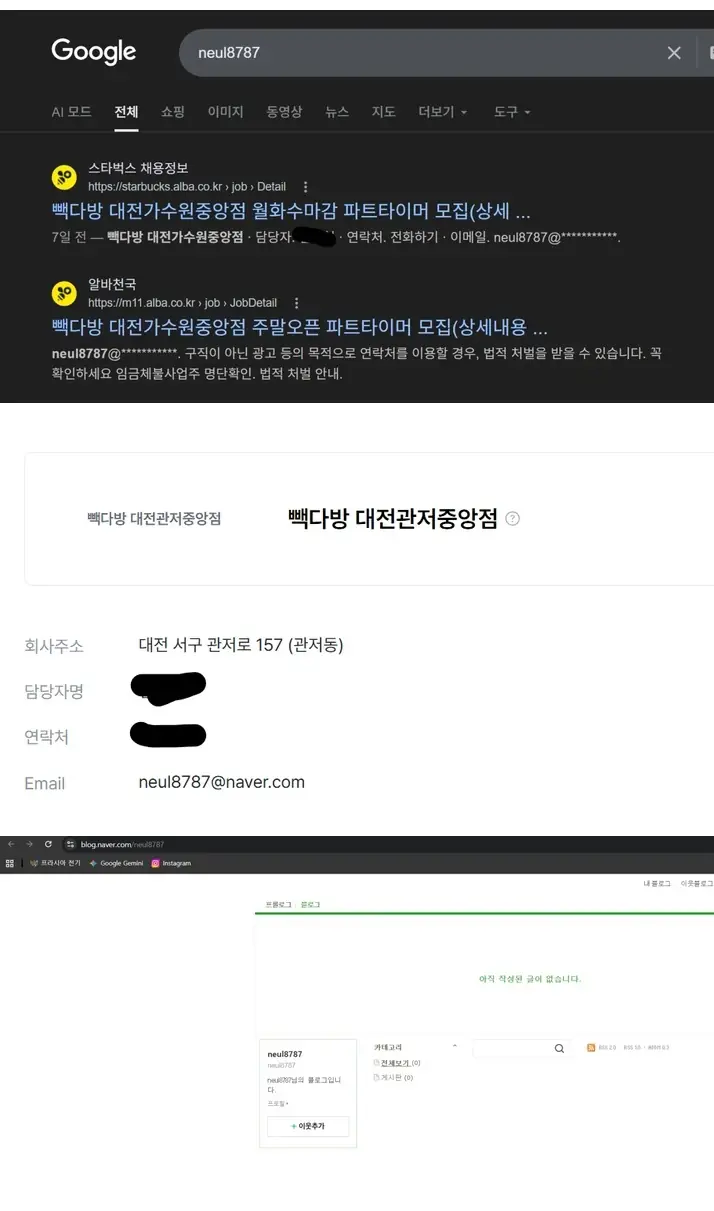This screenshot has width=714, height=1211.
Task: Open the 주말오픈 파트타이머 모집 result link
Action: pos(300,328)
